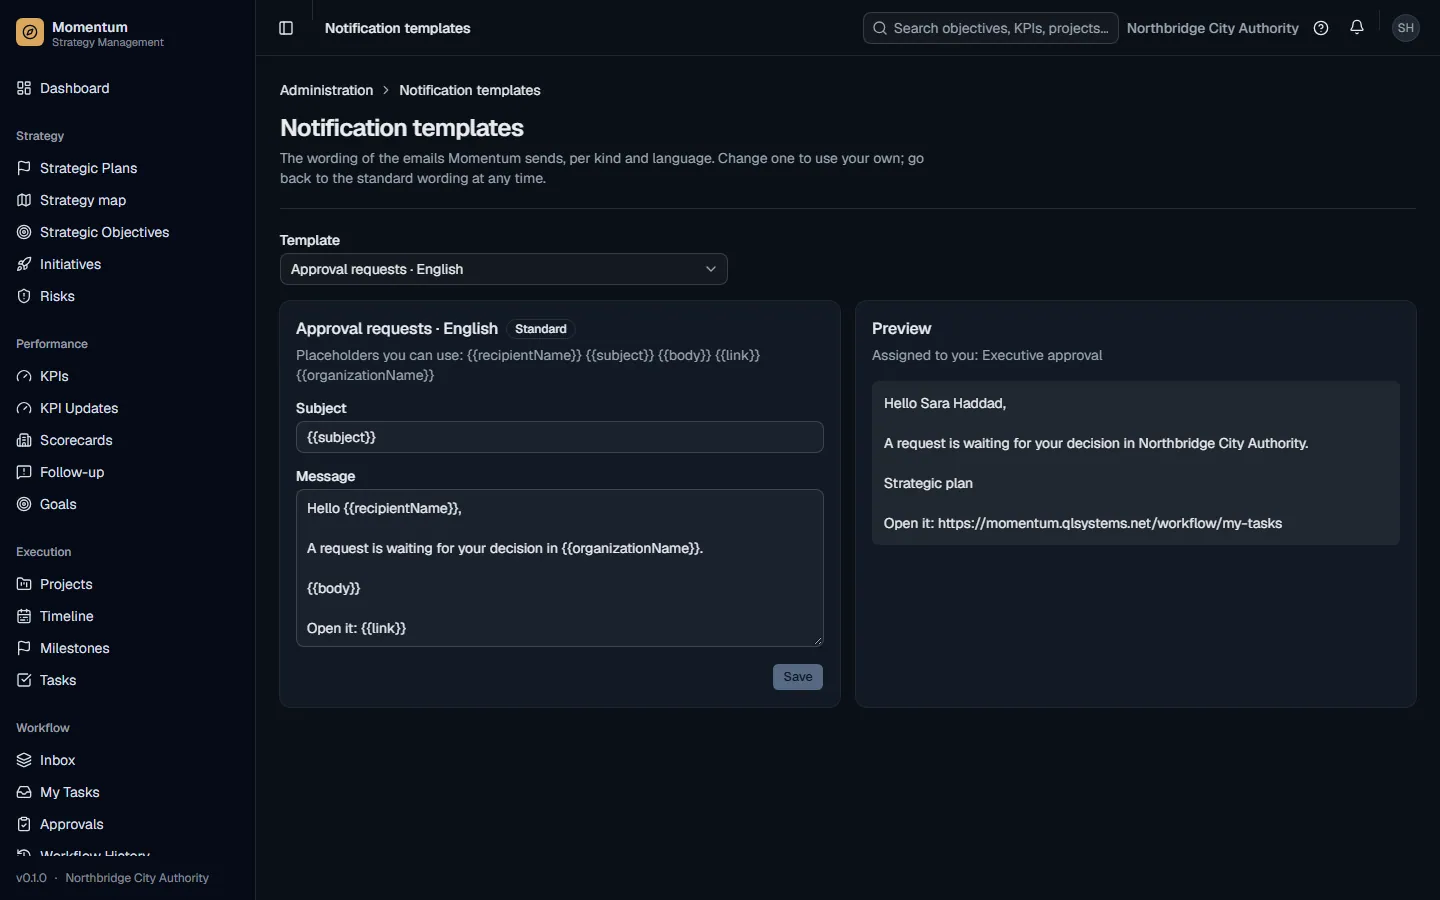Click the Standard badge
Image resolution: width=1440 pixels, height=900 pixels.
coord(541,329)
